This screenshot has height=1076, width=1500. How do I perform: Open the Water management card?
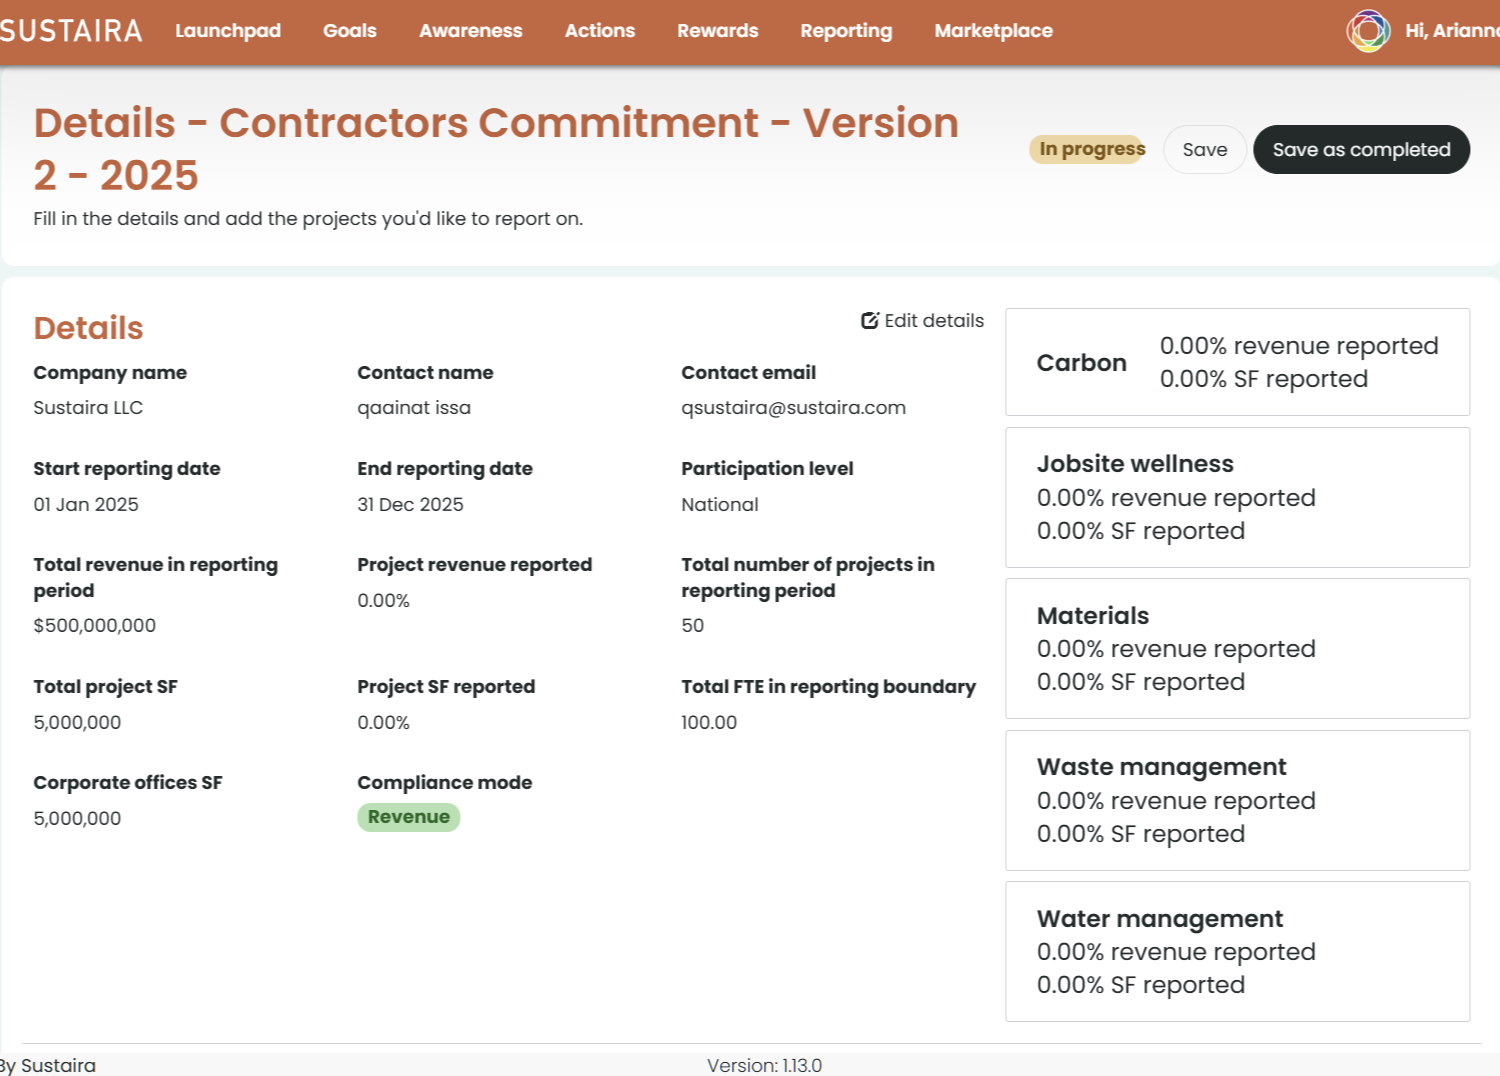1237,951
